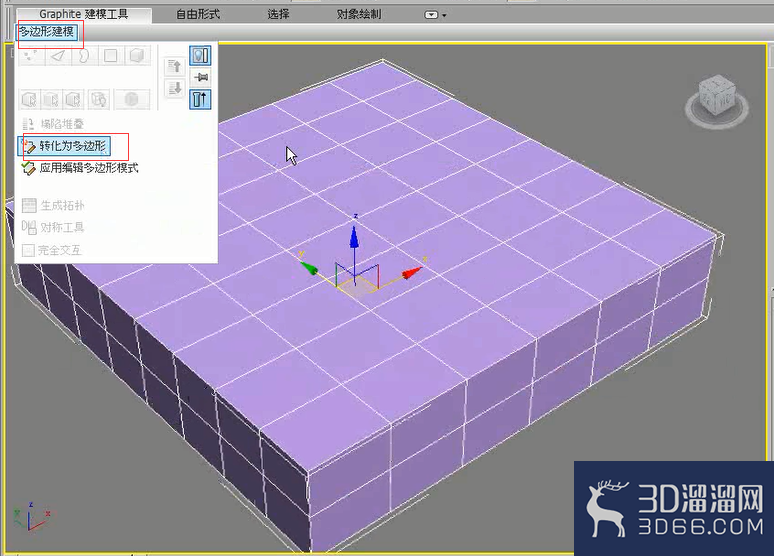Image resolution: width=774 pixels, height=556 pixels.
Task: Click the 生成拓扑 option
Action: [53, 205]
